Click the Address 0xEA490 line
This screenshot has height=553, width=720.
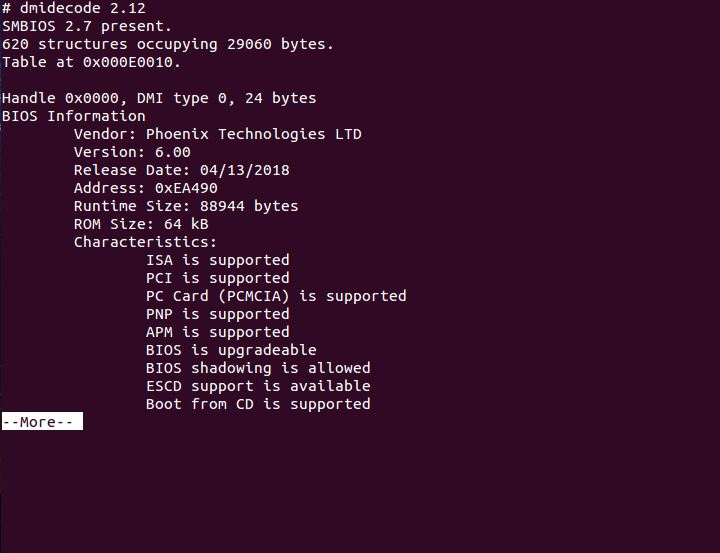point(145,188)
